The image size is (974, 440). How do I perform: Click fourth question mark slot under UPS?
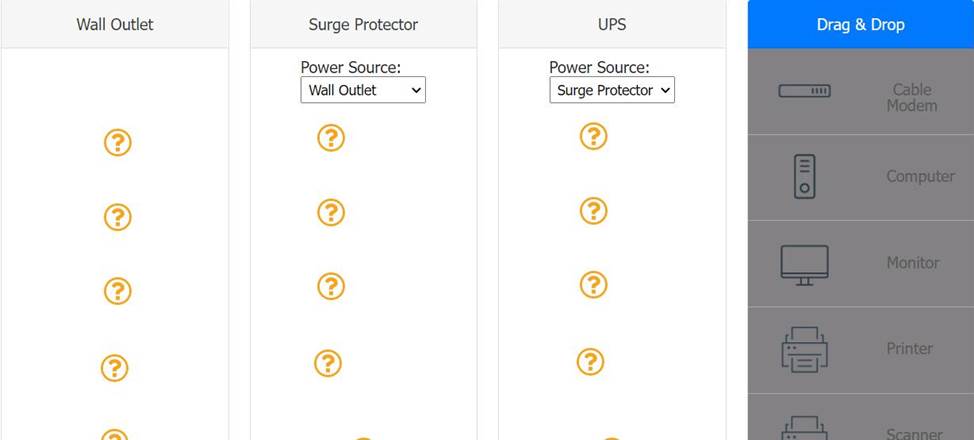point(590,361)
